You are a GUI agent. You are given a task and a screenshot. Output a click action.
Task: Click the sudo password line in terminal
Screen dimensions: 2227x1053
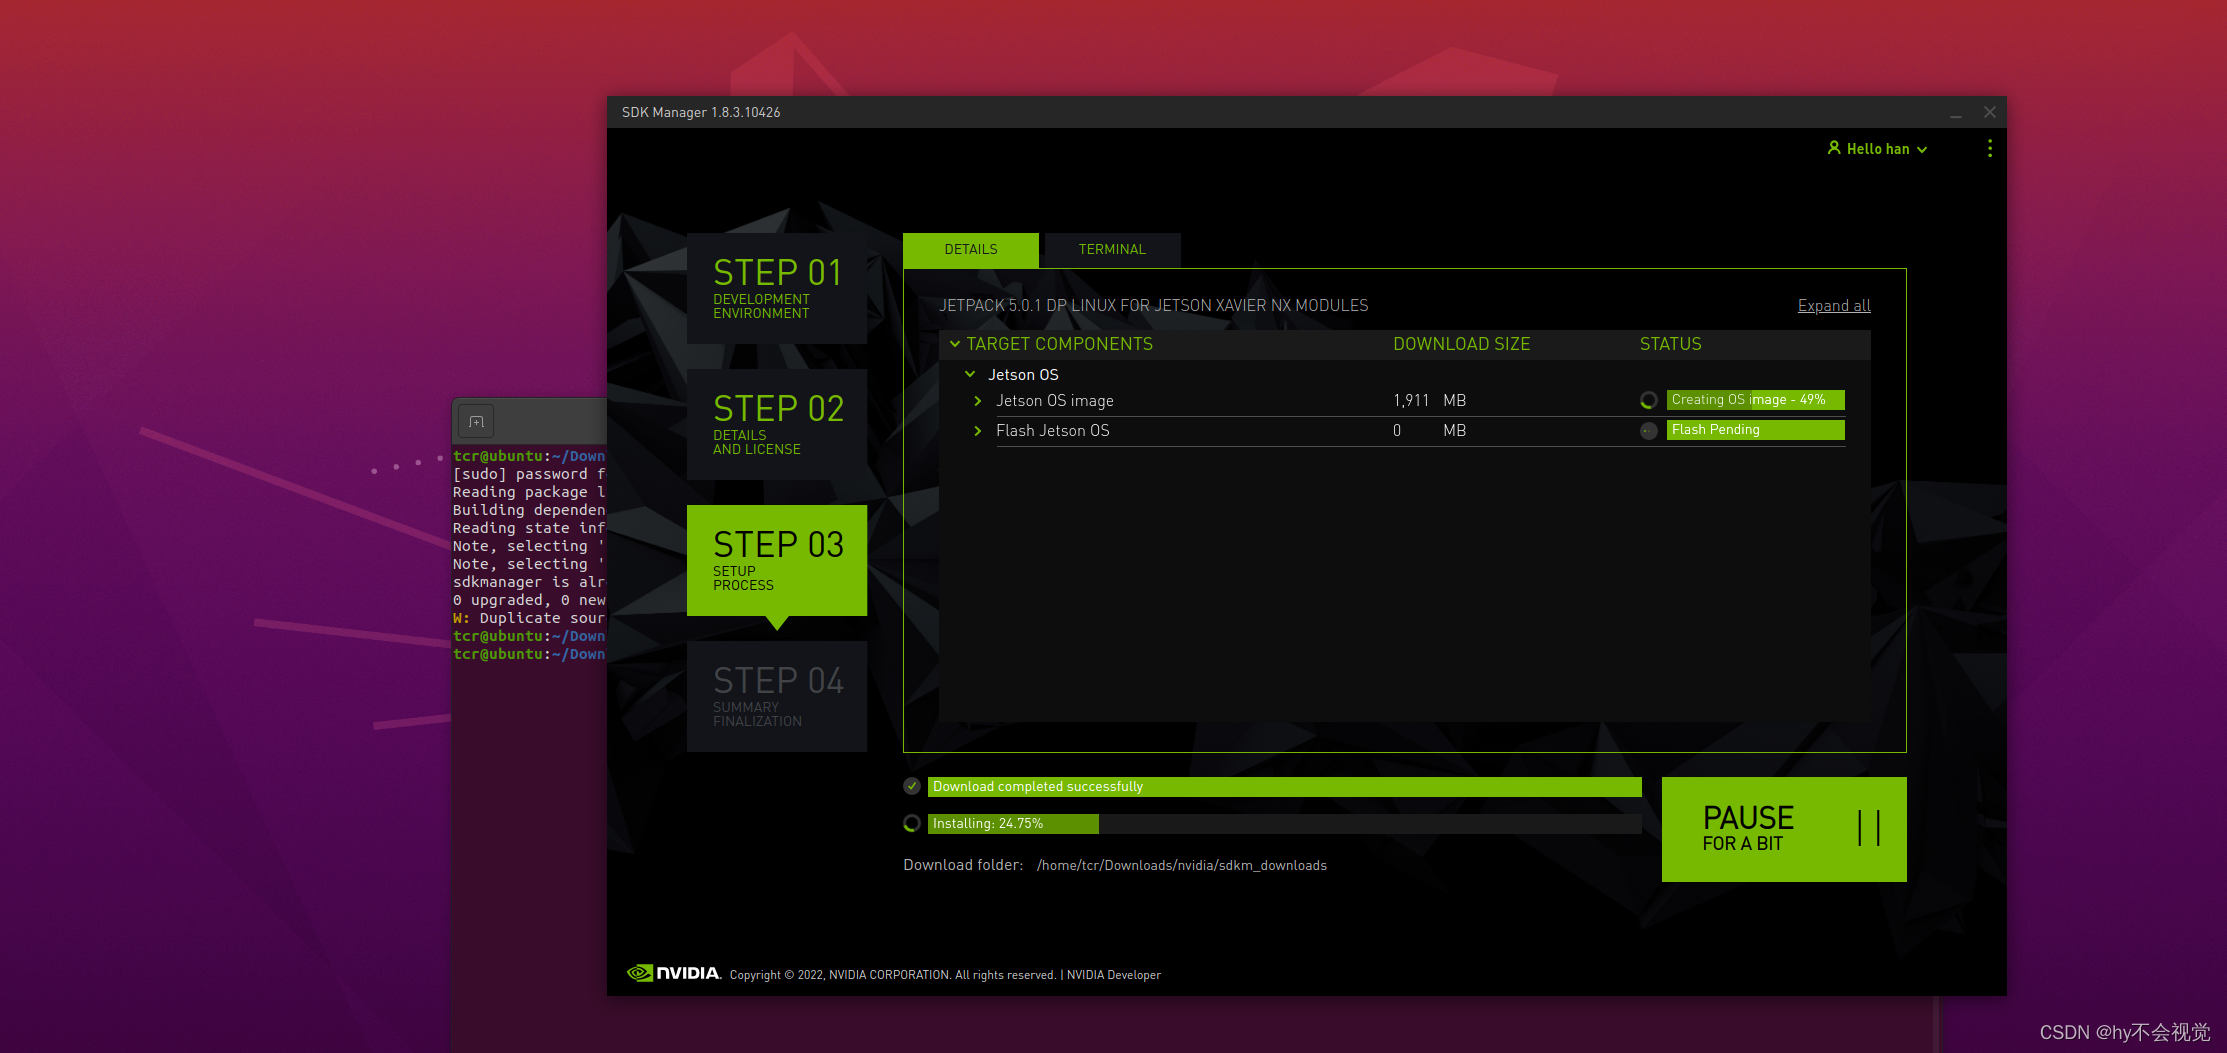click(x=529, y=474)
